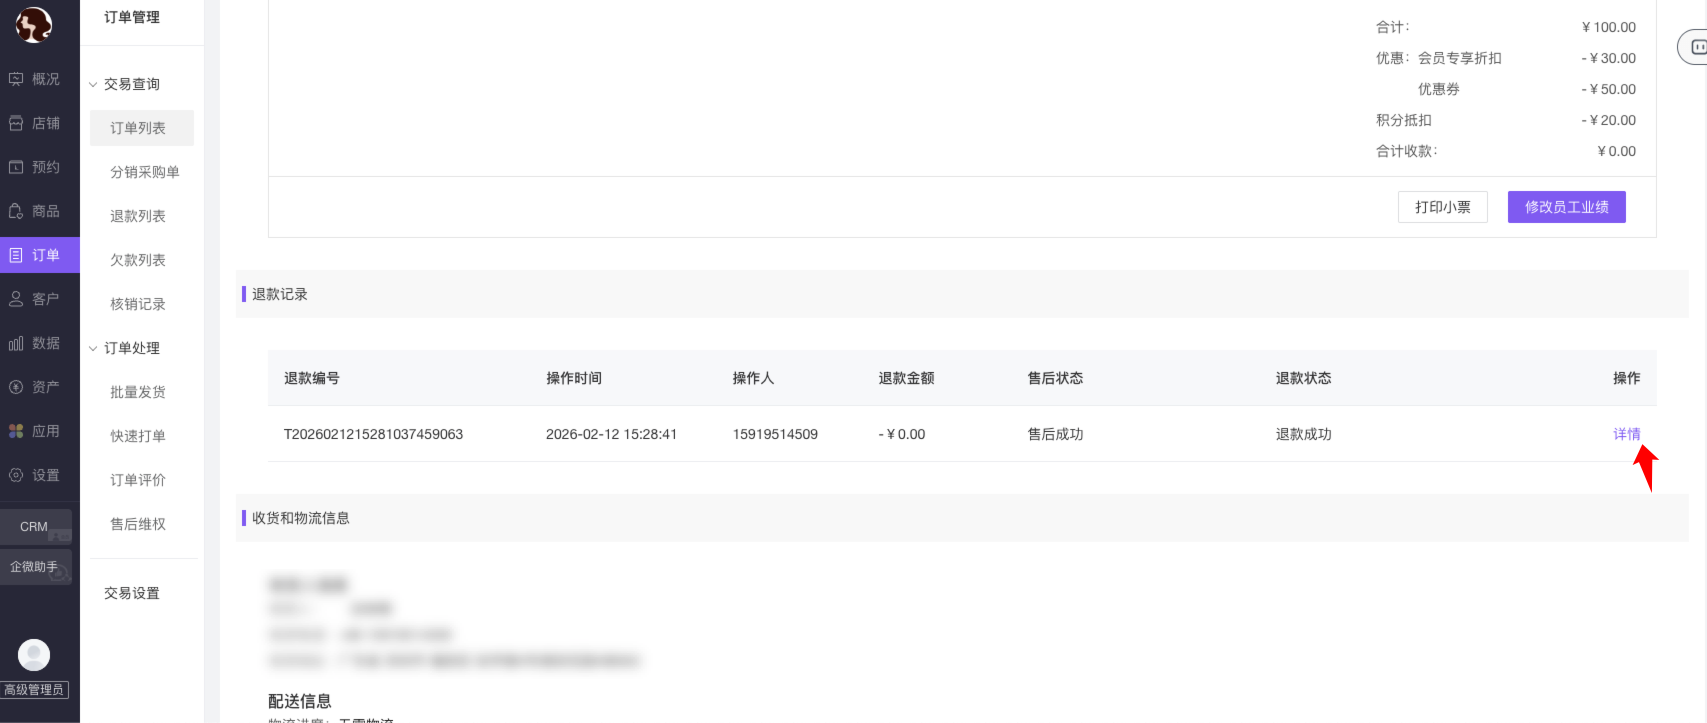Open the 数据 data chart icon
Image resolution: width=1707 pixels, height=723 pixels.
pyautogui.click(x=16, y=343)
